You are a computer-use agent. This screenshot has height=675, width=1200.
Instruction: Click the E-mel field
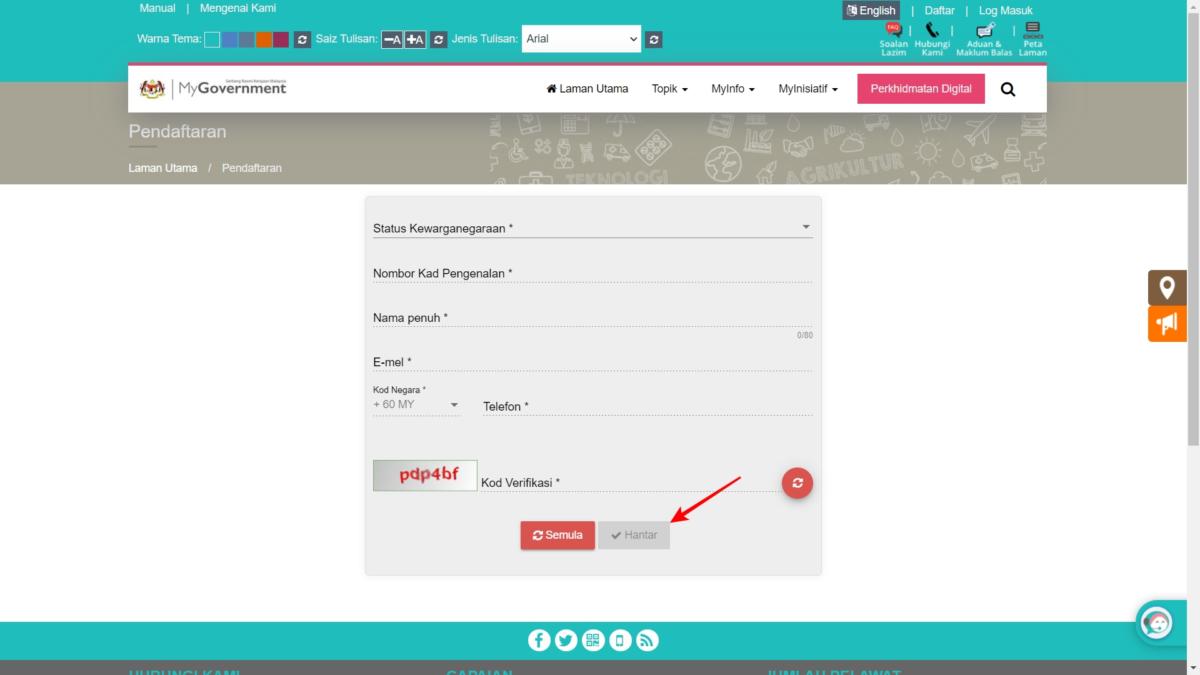click(x=592, y=362)
